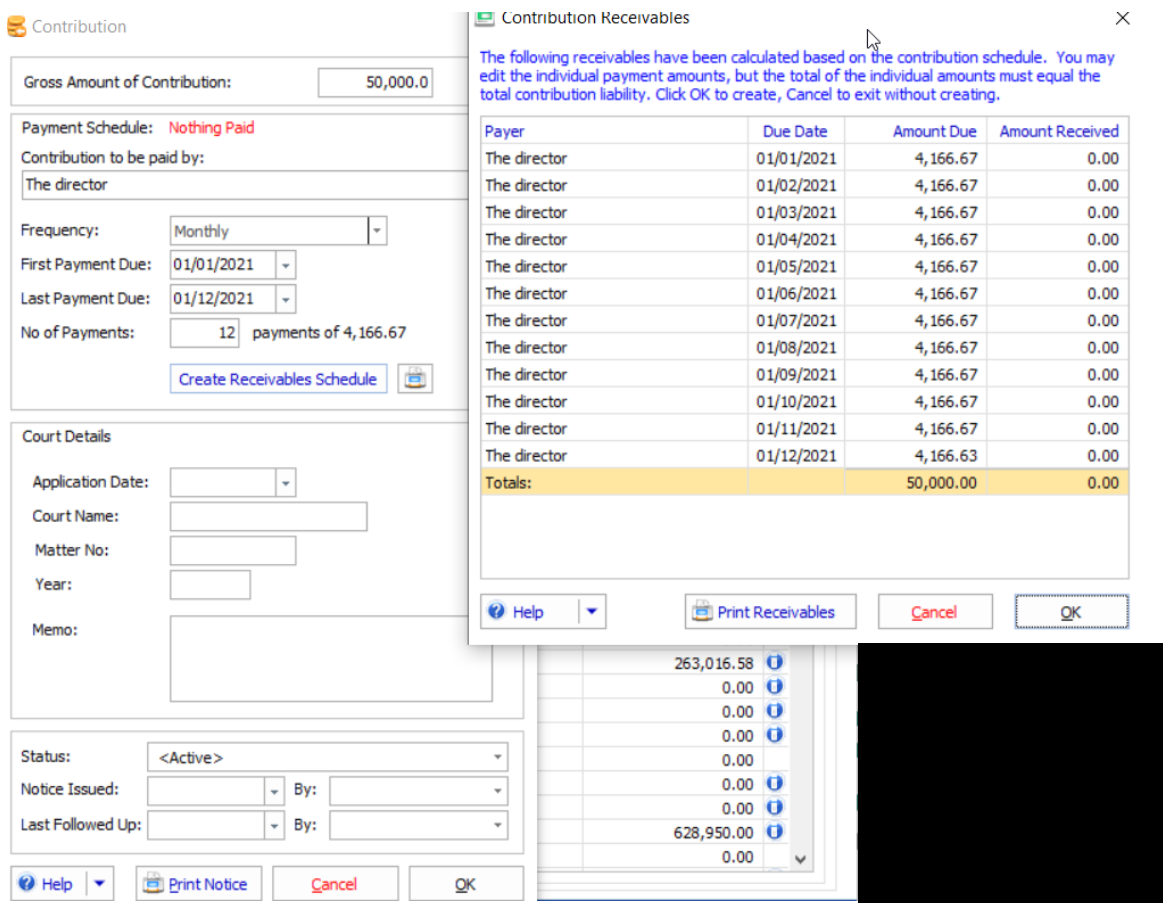Open Application Date calendar dropdown
The image size is (1171, 908).
285,483
